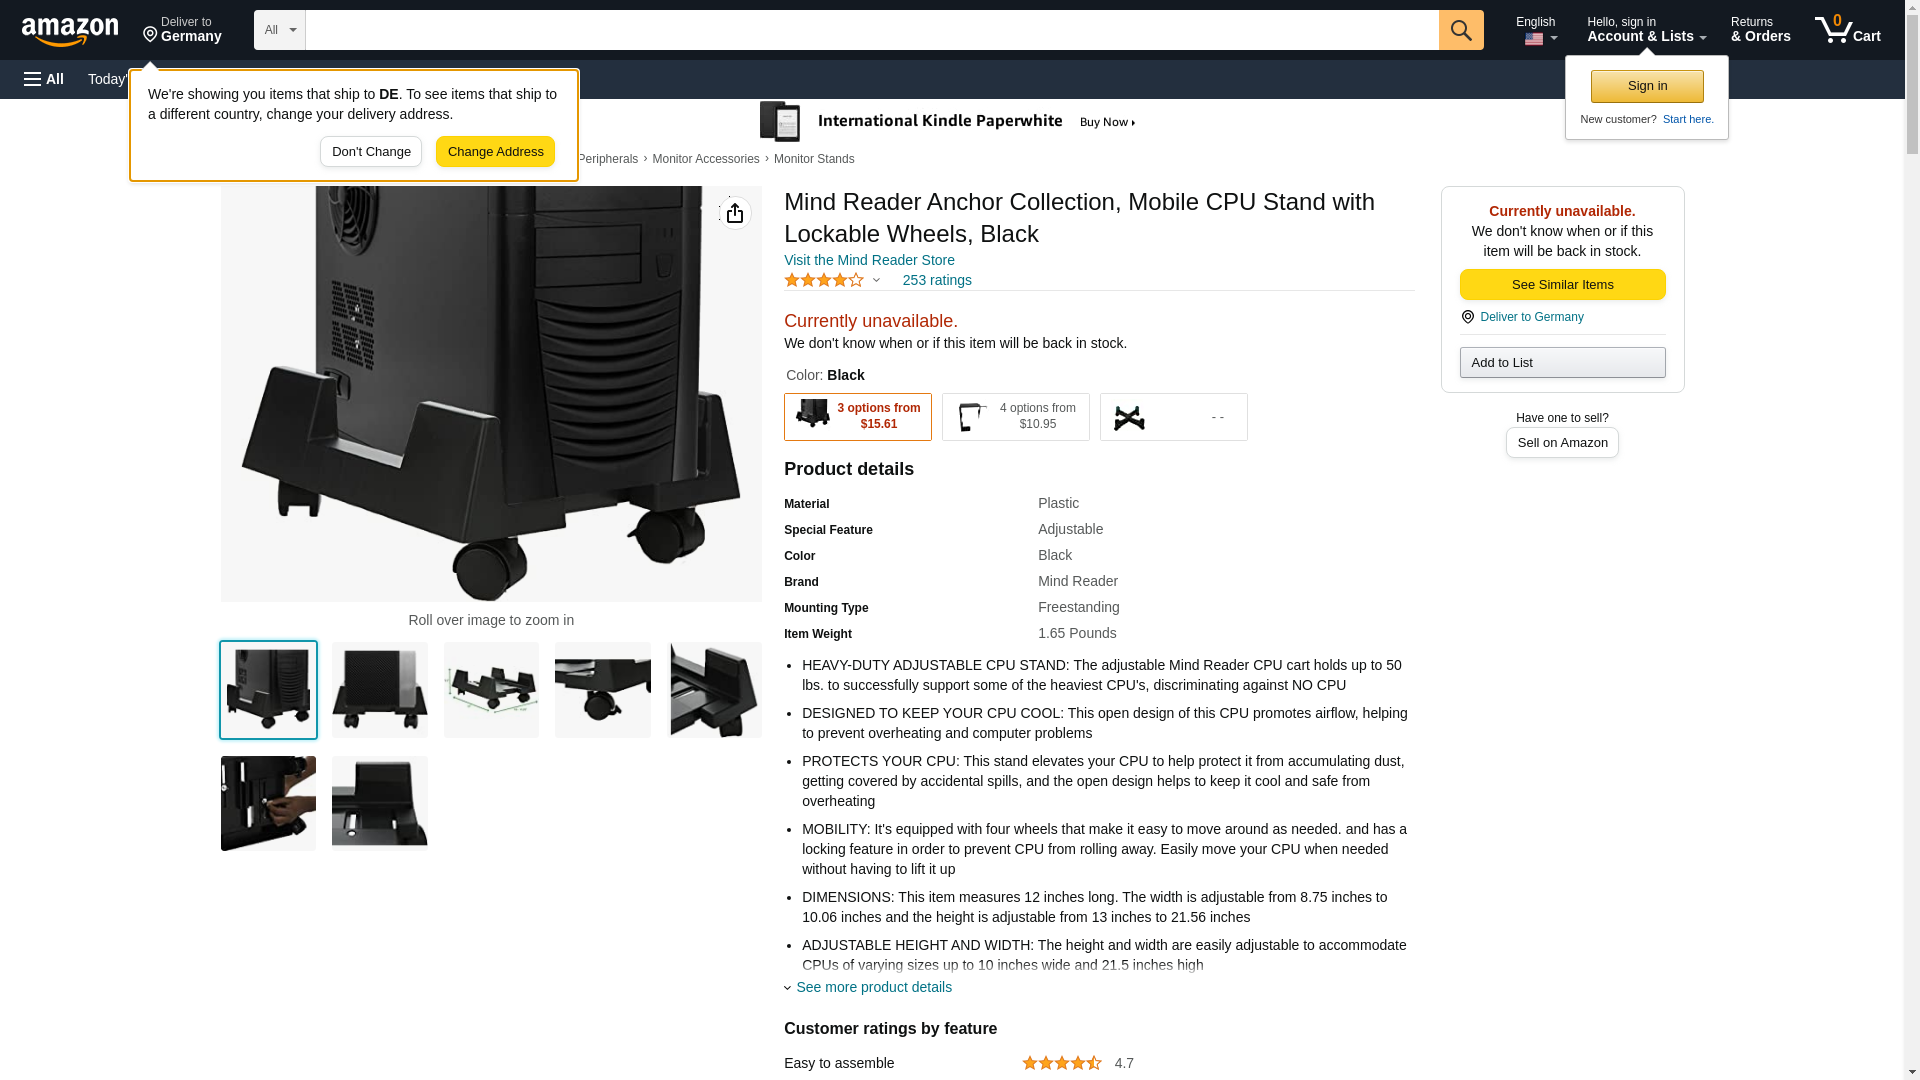The width and height of the screenshot is (1920, 1080).
Task: Select the Black color option from $15.61
Action: pyautogui.click(x=858, y=417)
